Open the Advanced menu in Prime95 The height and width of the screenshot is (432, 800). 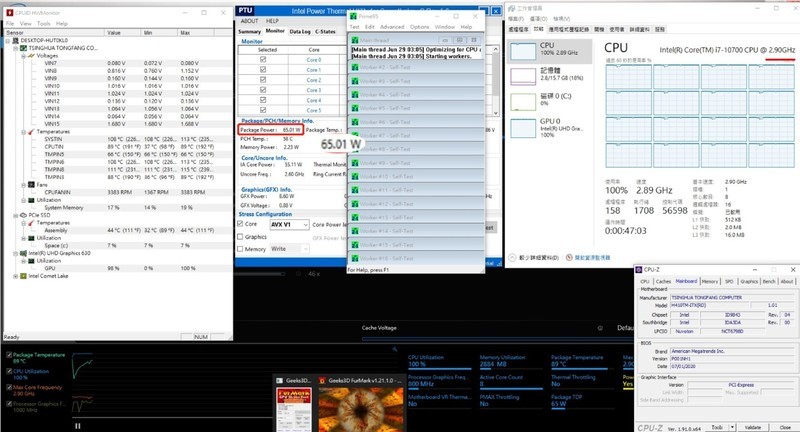[392, 27]
